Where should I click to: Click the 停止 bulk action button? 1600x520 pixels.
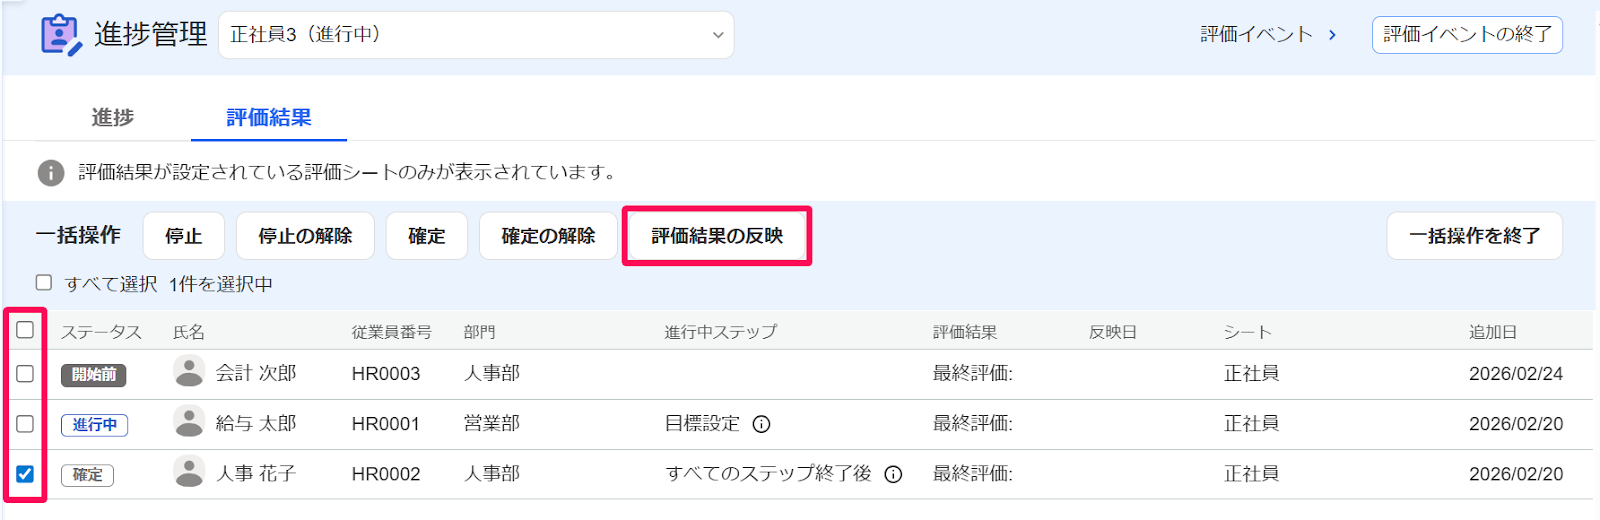[x=184, y=236]
